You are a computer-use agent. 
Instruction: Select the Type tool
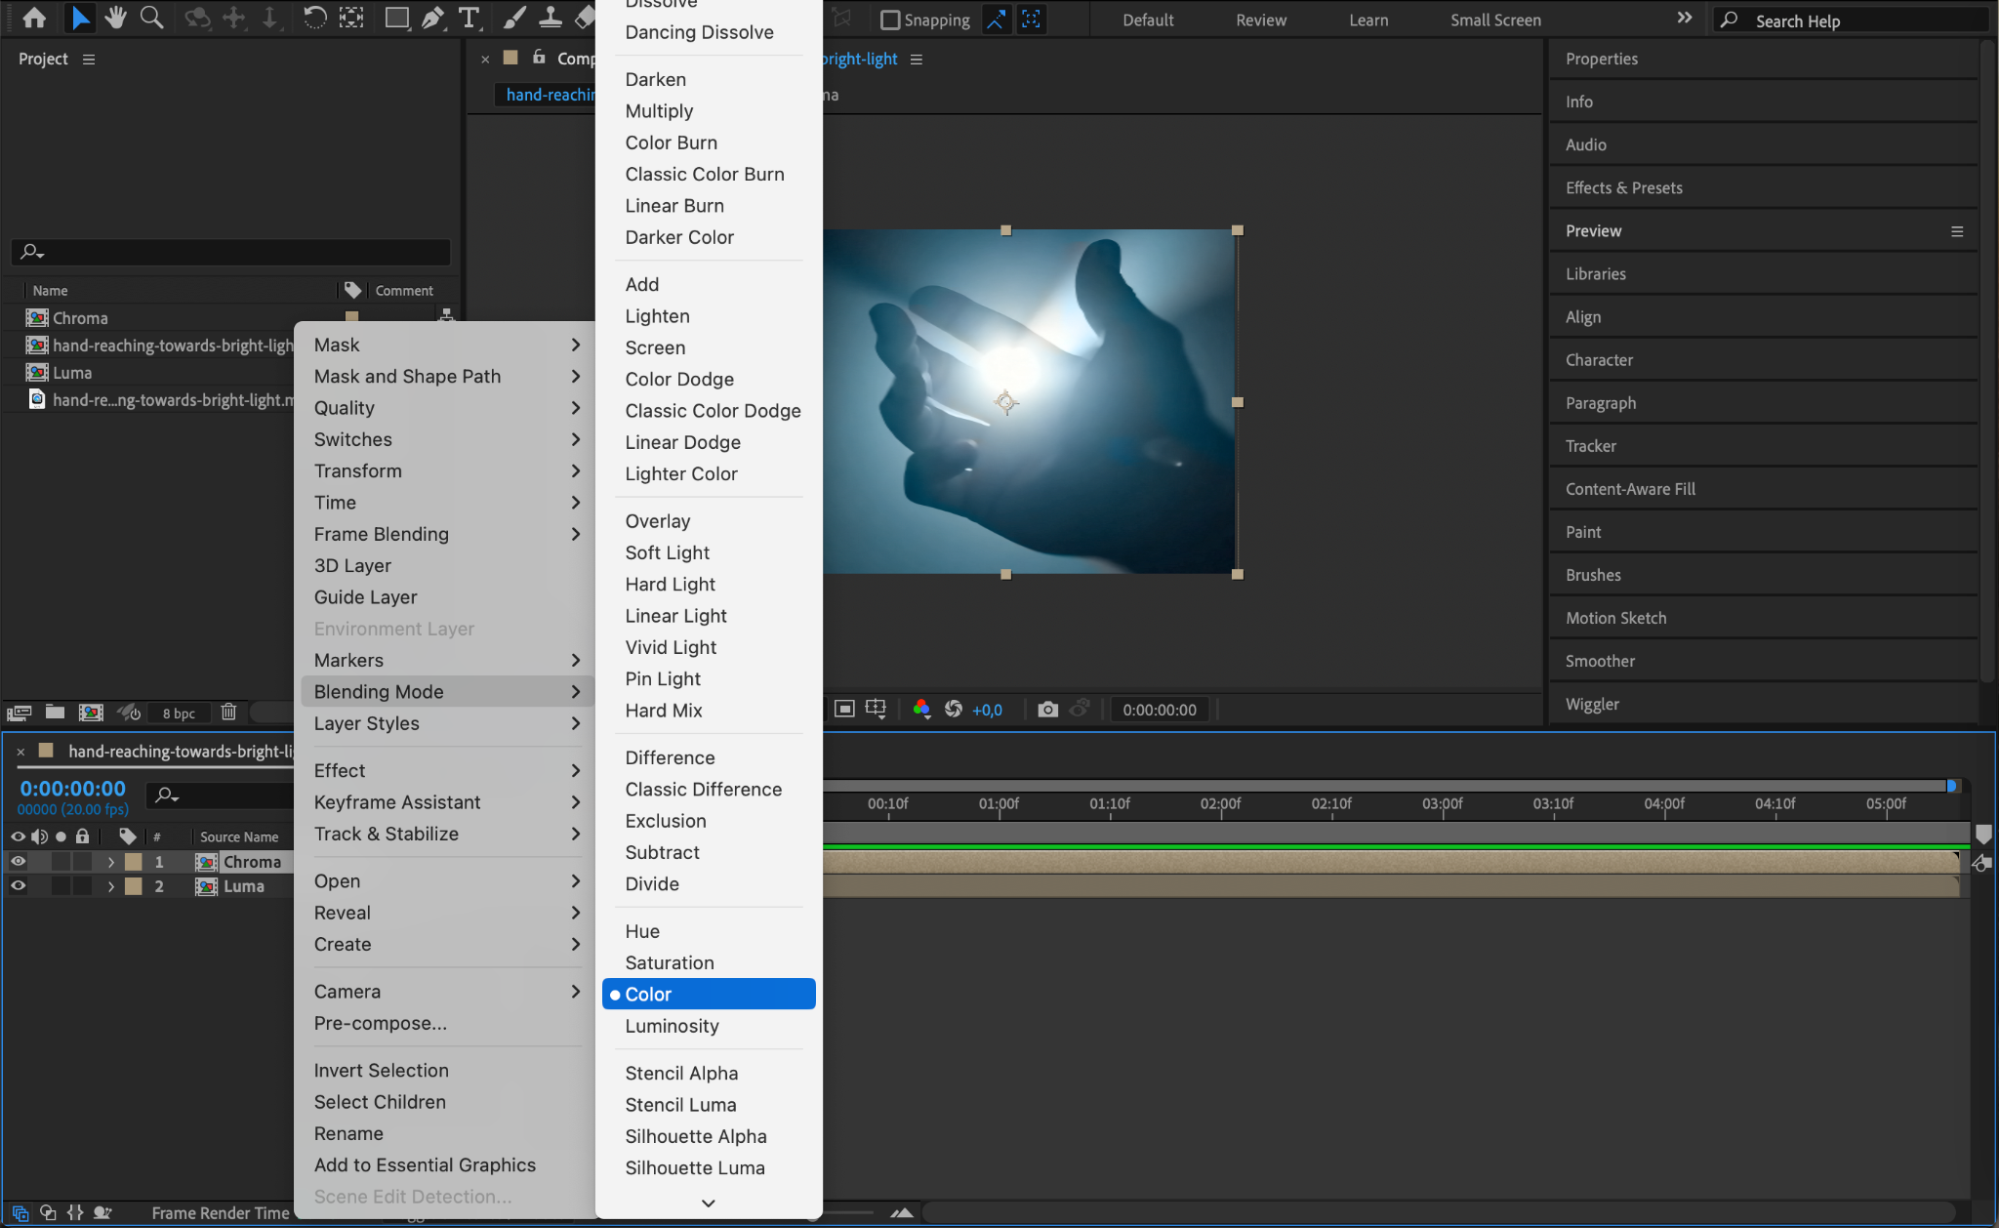tap(468, 17)
